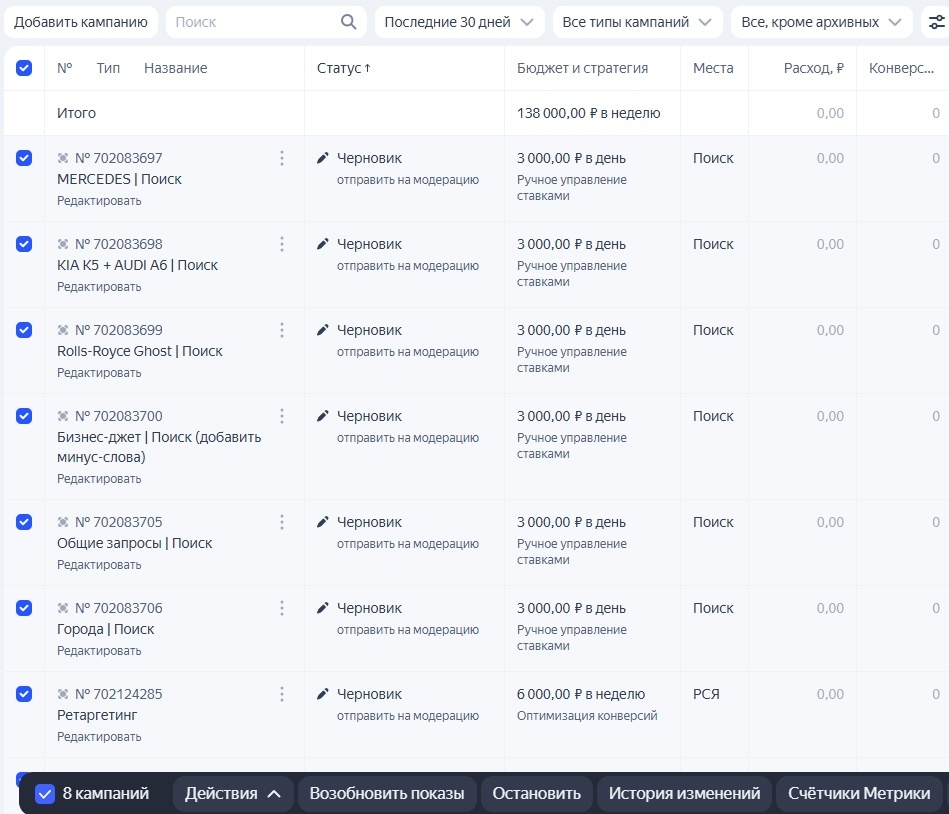Viewport: 949px width, 814px height.
Task: Click Редактировать under Ретаргетинг
Action: 99,737
